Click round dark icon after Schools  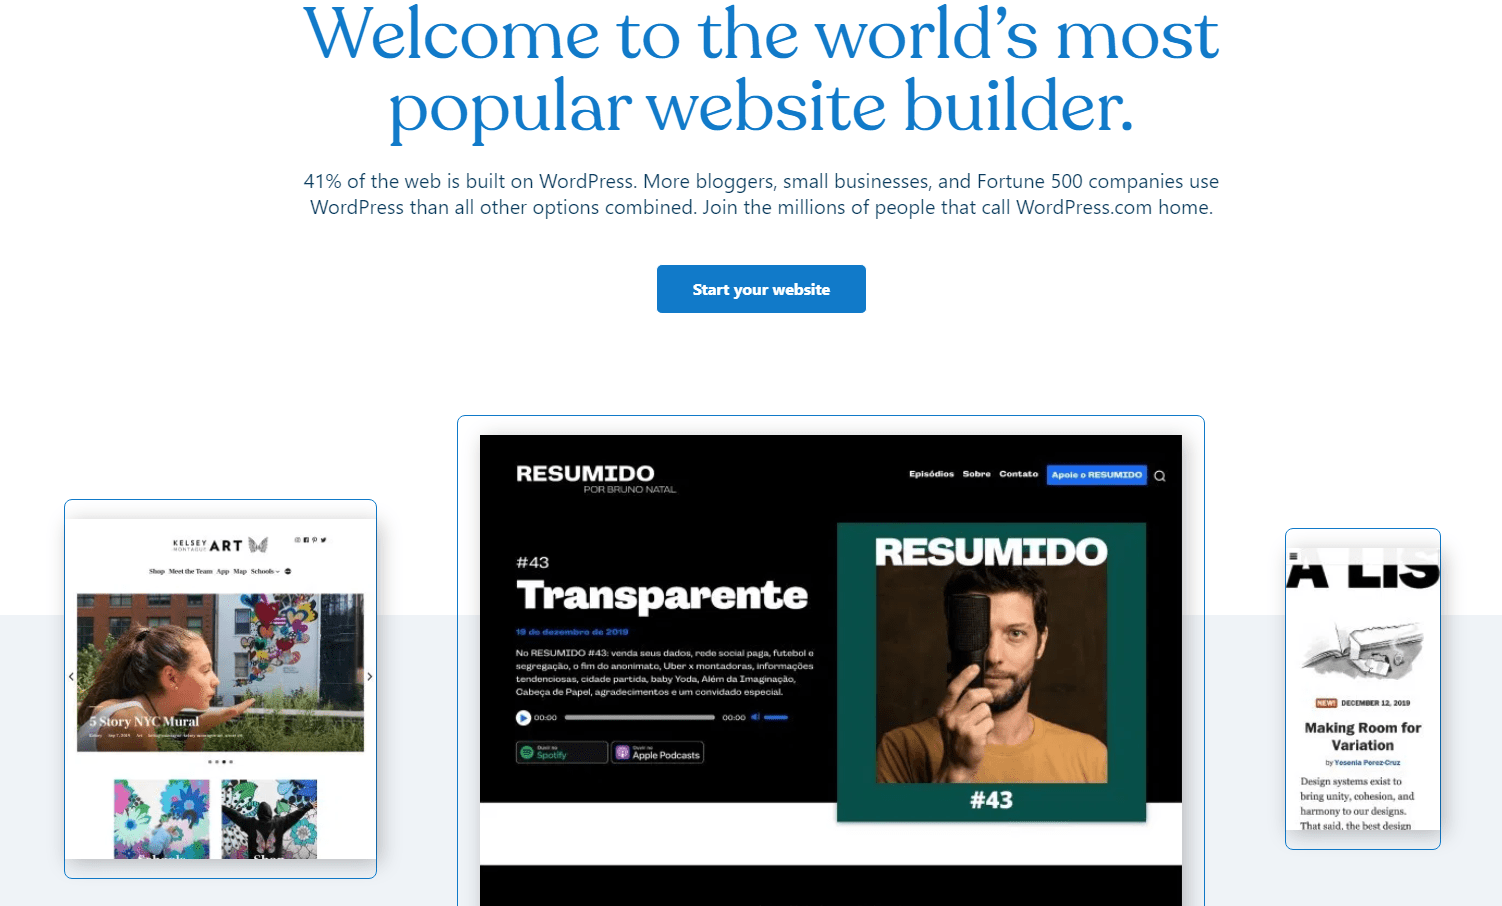[288, 571]
